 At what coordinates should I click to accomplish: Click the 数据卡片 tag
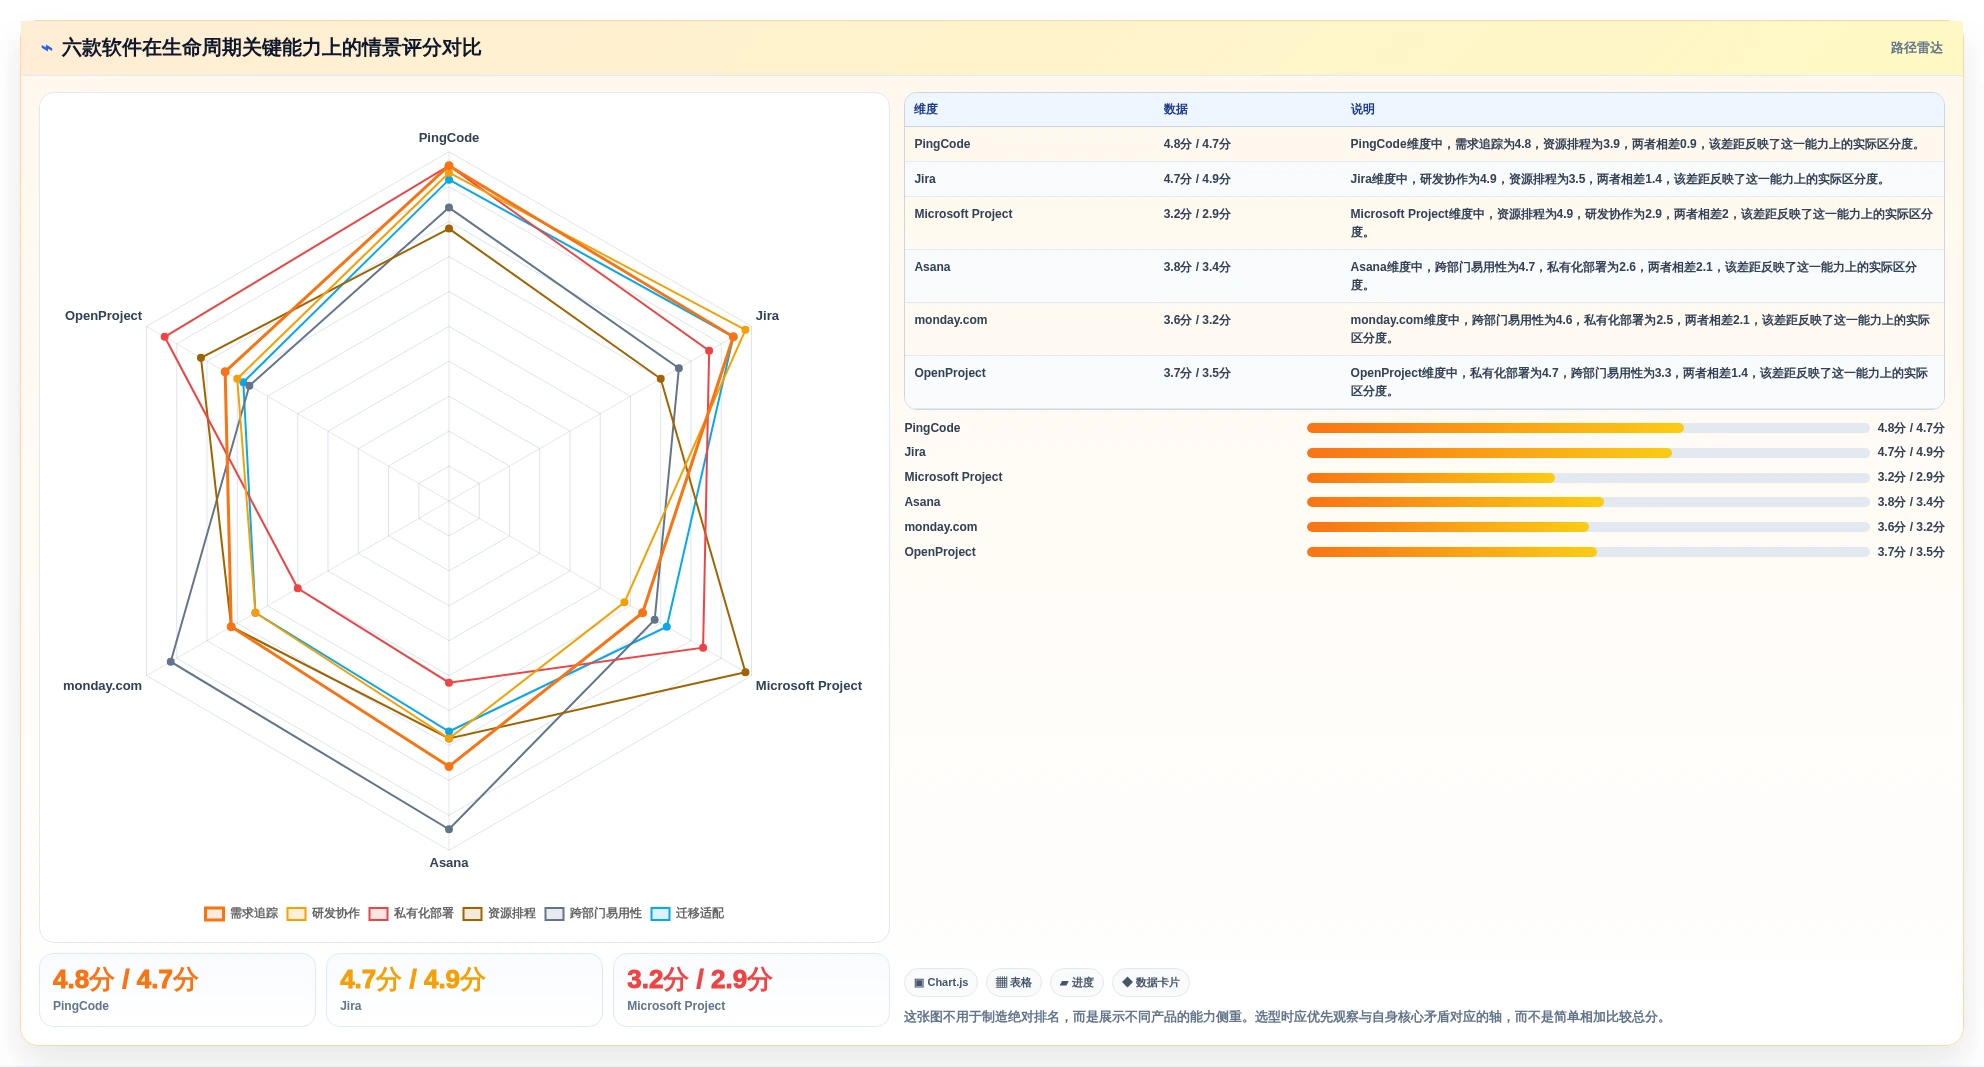(x=1151, y=983)
